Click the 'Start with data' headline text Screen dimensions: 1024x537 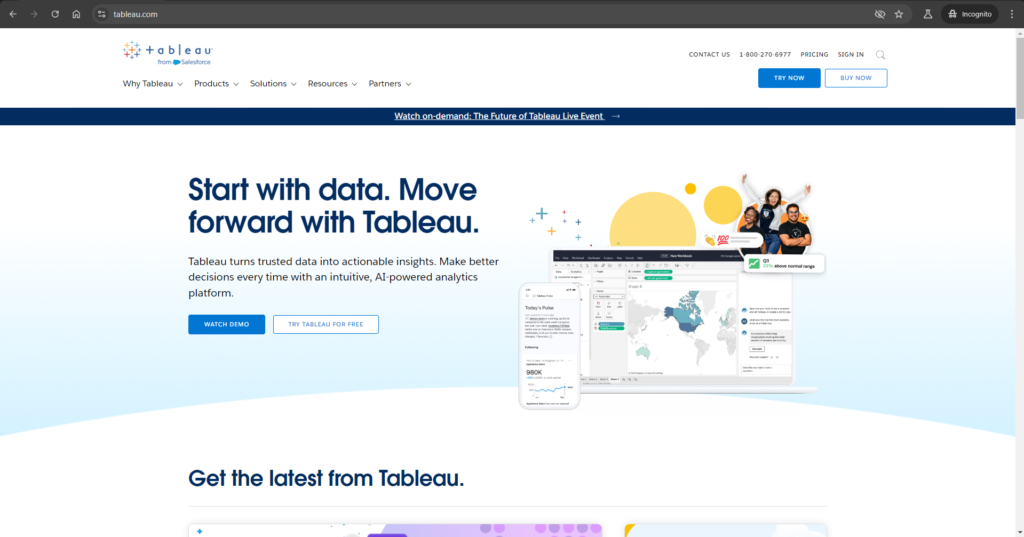click(334, 206)
